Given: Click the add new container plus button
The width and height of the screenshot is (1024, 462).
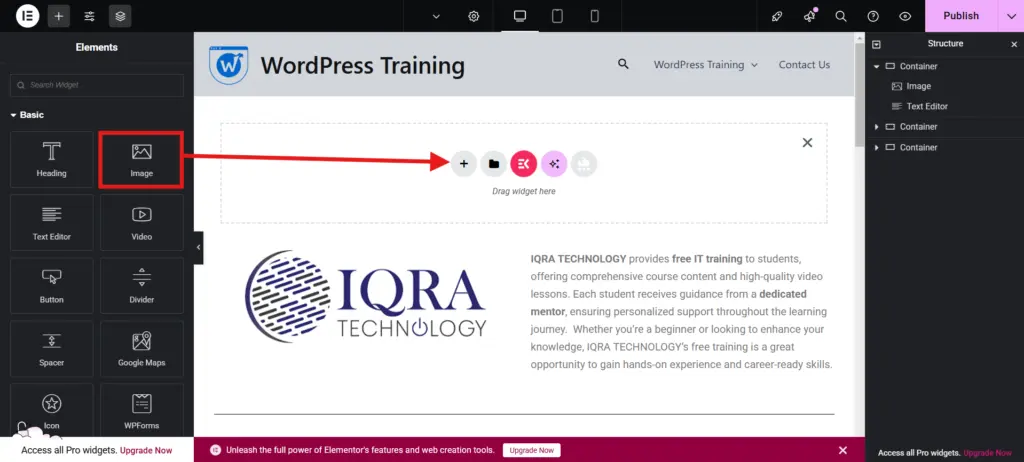Looking at the screenshot, I should pyautogui.click(x=464, y=163).
